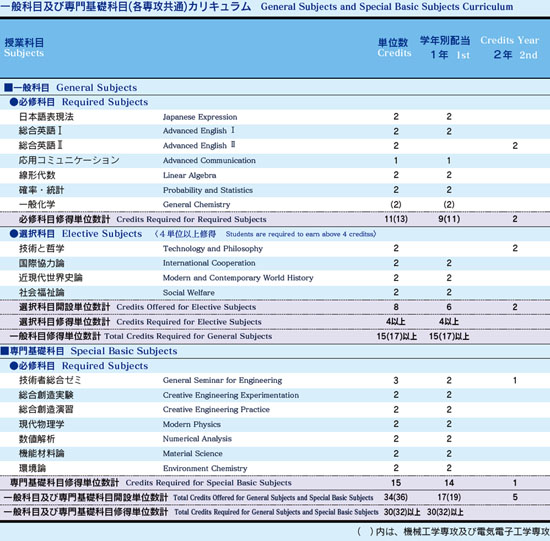This screenshot has width=550, height=541.
Task: Select the '技術者総合ゼミ' subject name
Action: tap(50, 380)
